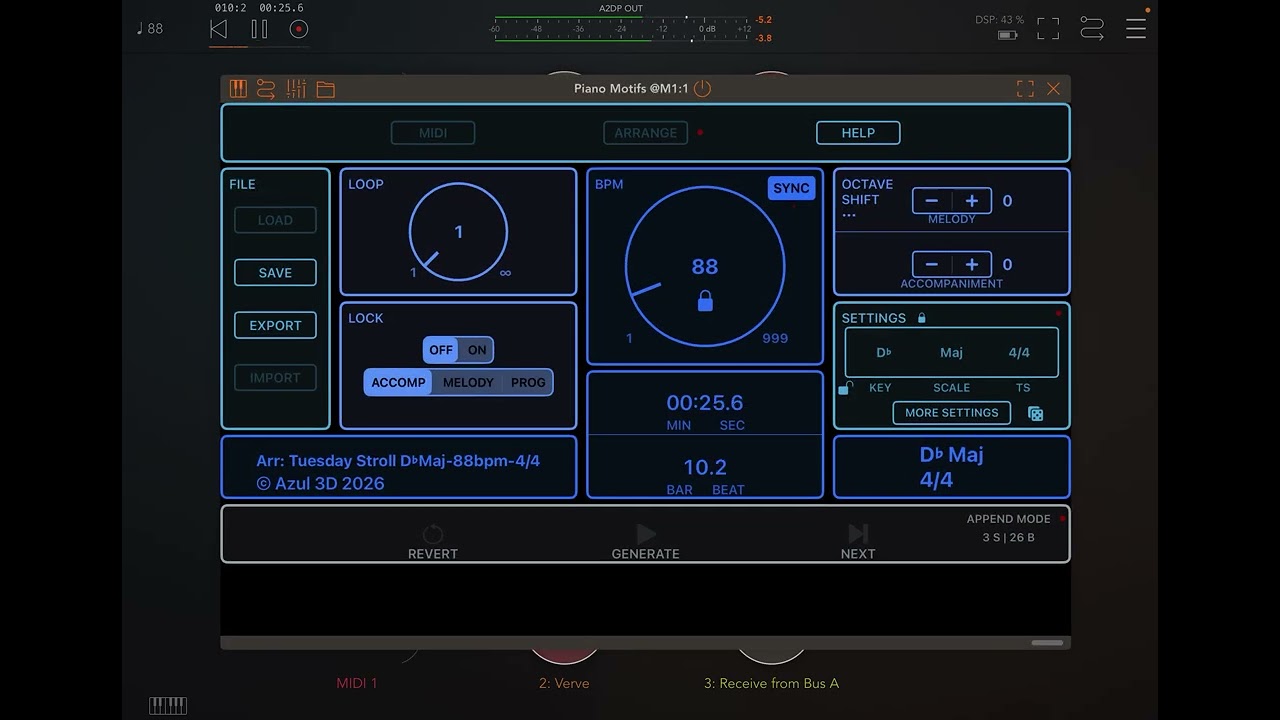The image size is (1280, 720).
Task: Select the 3: Receive from Bus A label
Action: coord(771,683)
